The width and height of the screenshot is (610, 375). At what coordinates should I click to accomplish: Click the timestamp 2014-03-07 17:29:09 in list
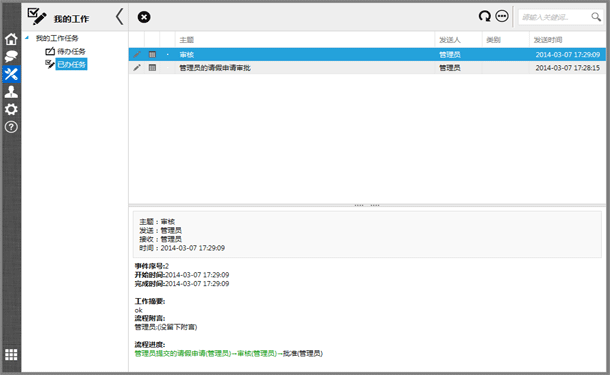click(x=568, y=54)
